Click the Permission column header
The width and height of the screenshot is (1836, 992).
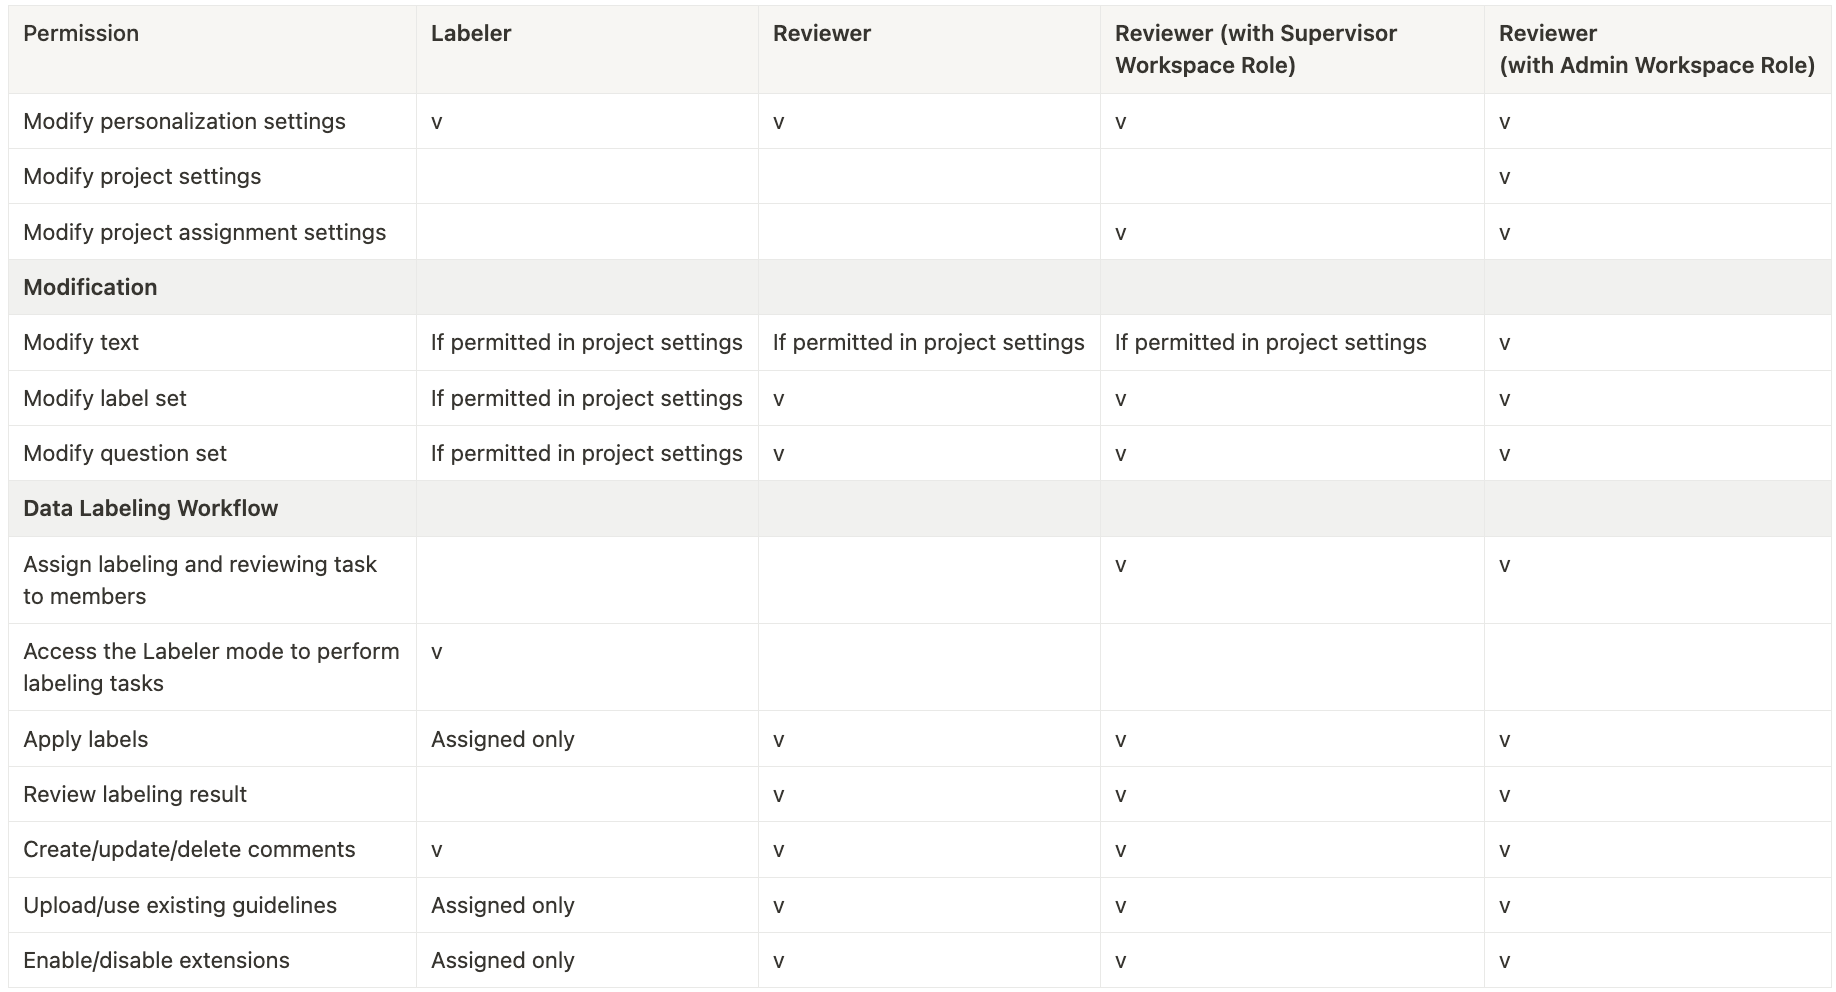(x=81, y=33)
